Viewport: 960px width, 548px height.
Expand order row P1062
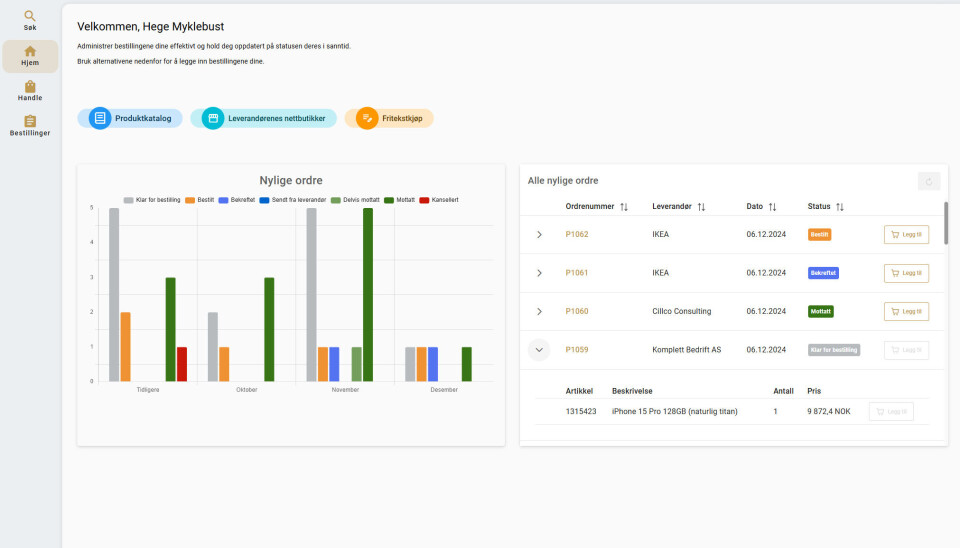point(539,235)
